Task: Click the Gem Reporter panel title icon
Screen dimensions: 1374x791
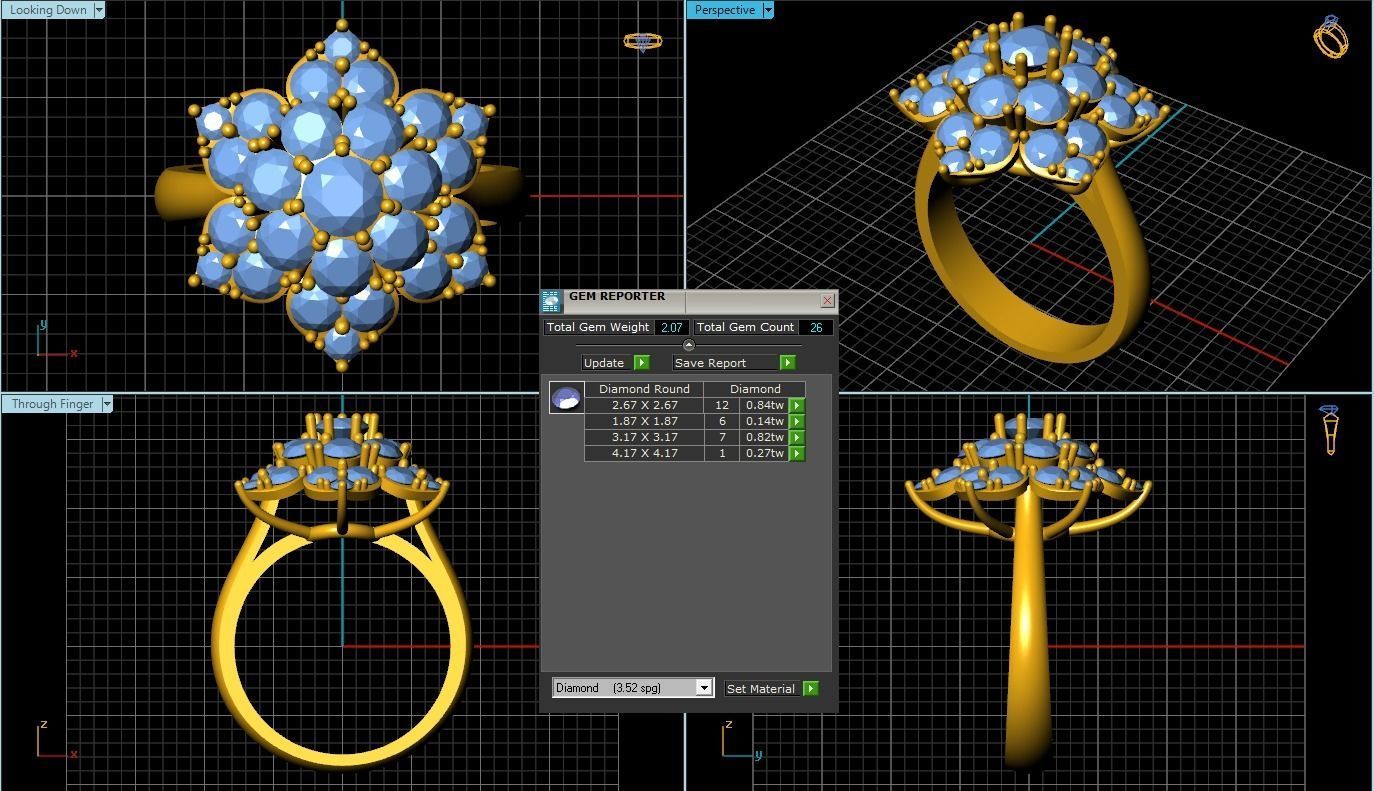Action: 551,302
